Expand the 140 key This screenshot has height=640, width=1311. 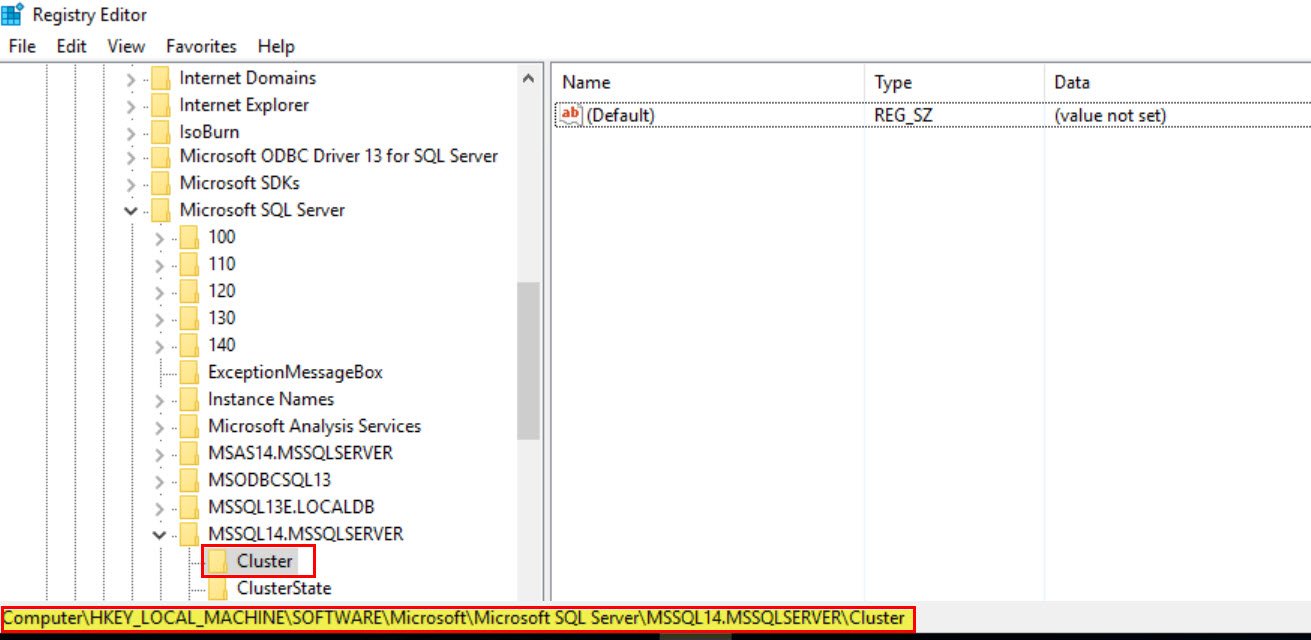tap(159, 345)
